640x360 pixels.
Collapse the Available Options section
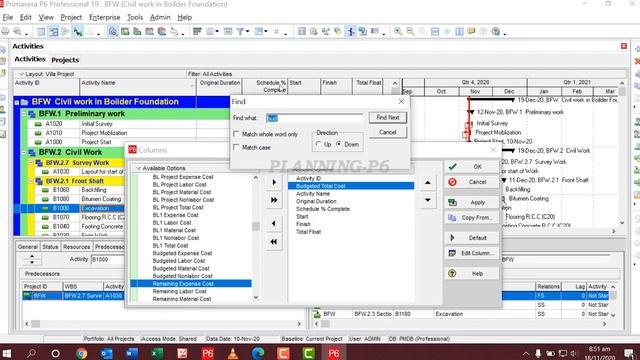(x=138, y=168)
